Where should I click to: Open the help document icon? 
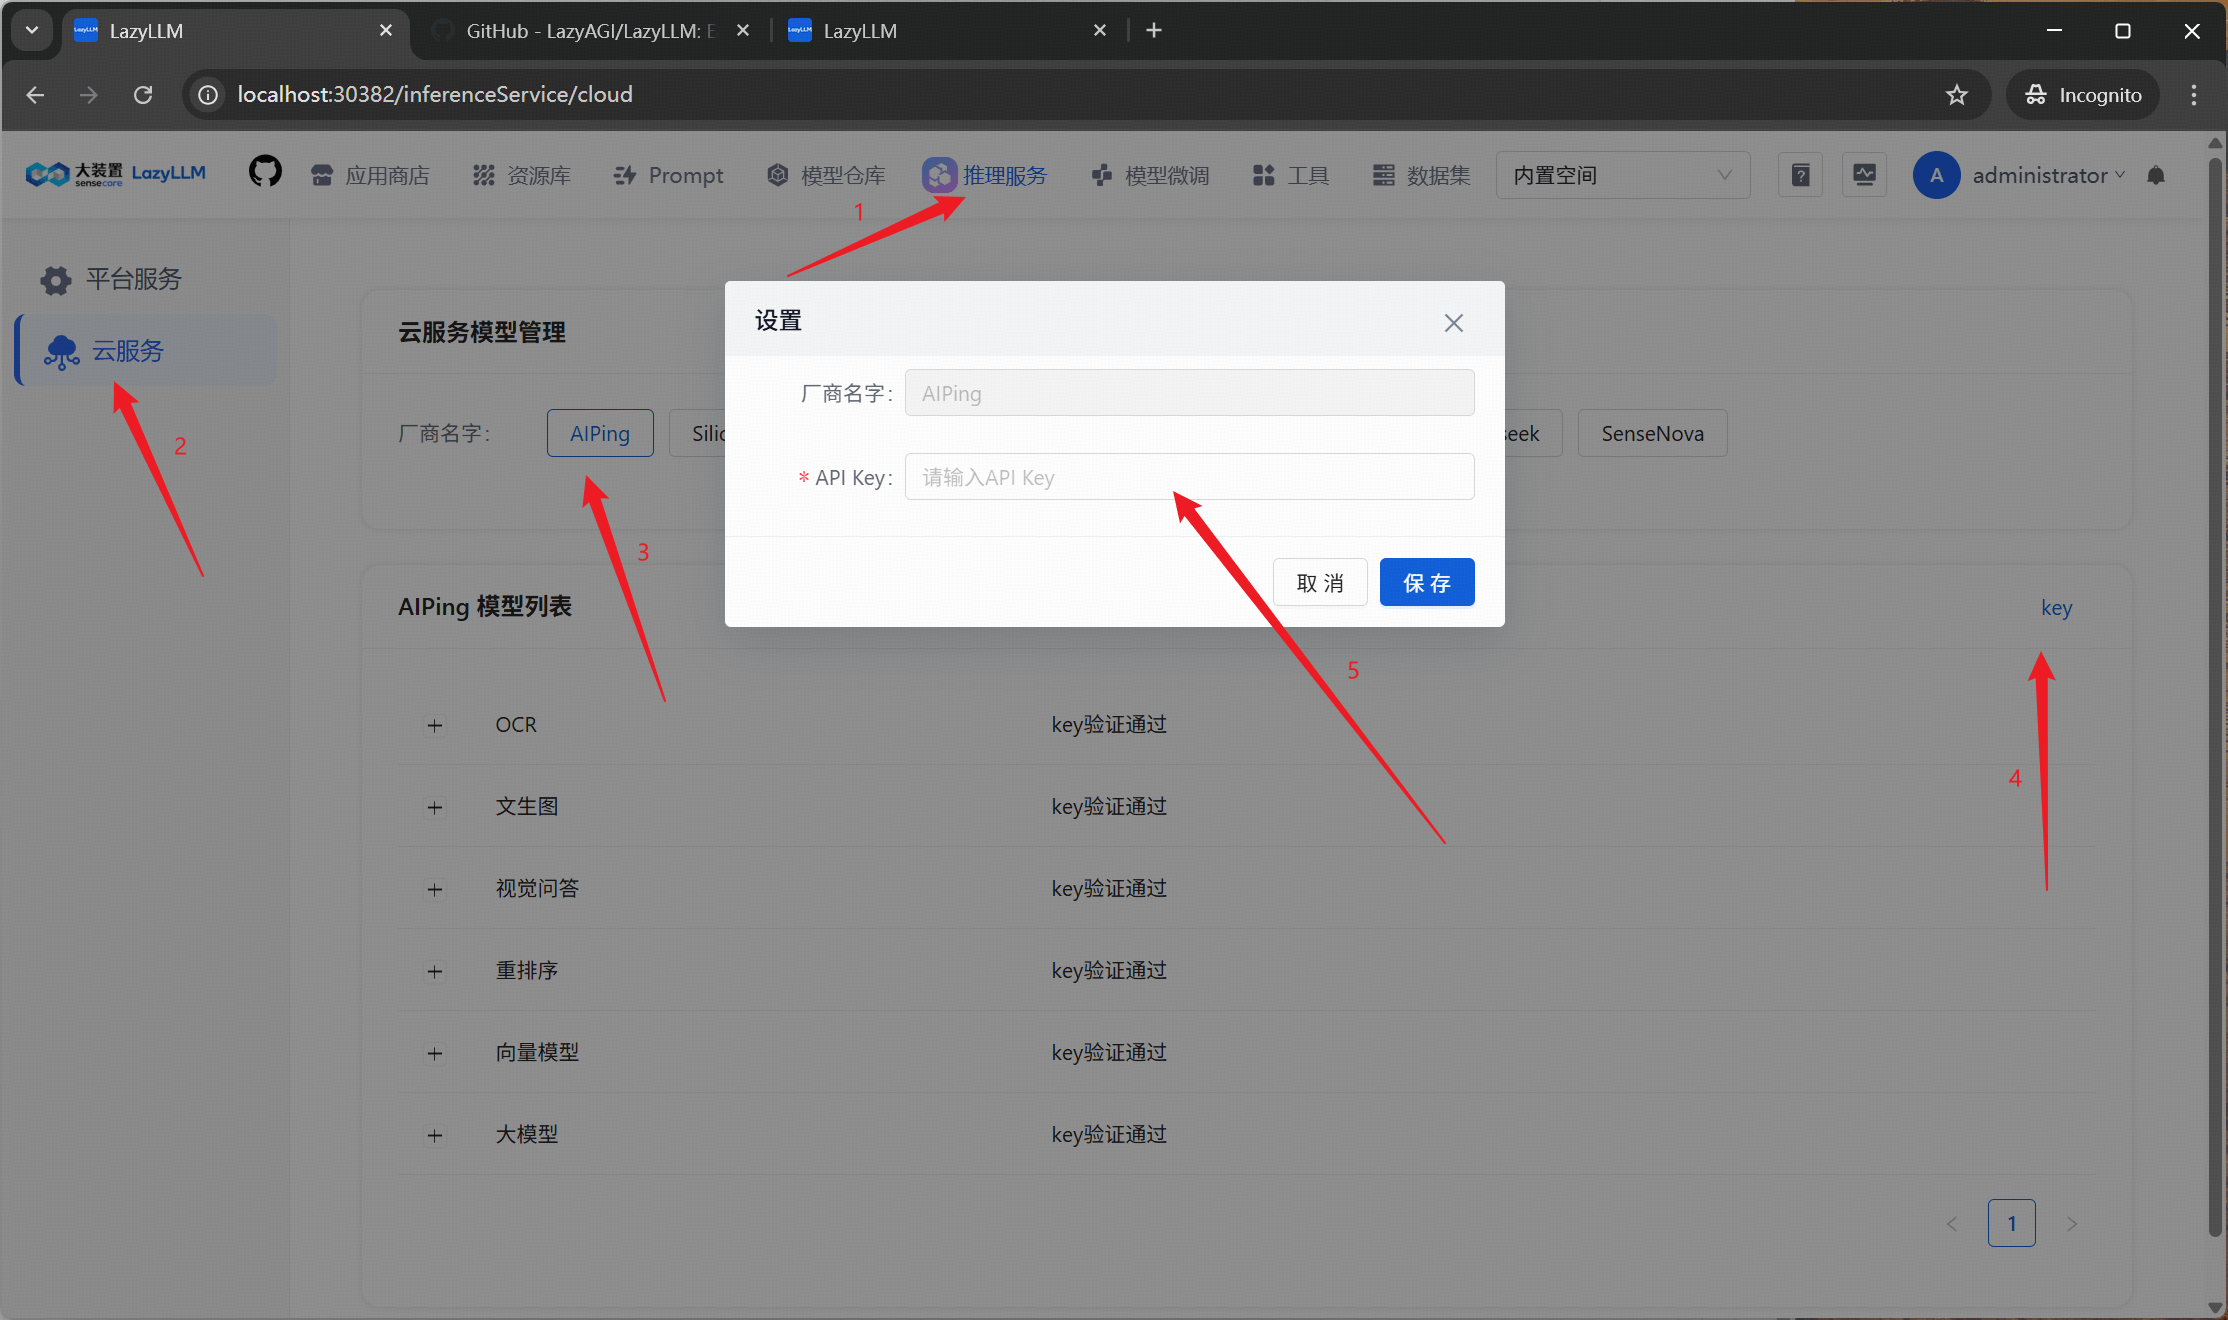click(1800, 175)
